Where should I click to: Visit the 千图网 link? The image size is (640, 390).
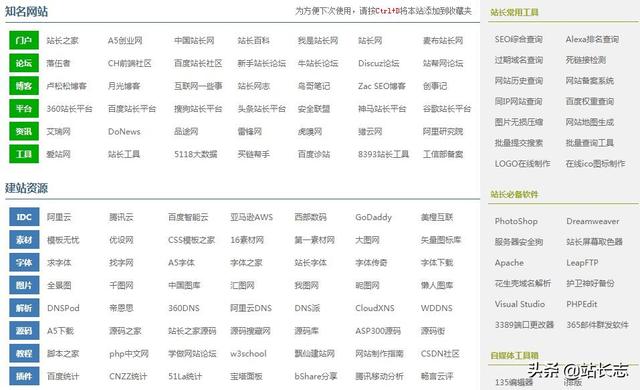[x=121, y=286]
